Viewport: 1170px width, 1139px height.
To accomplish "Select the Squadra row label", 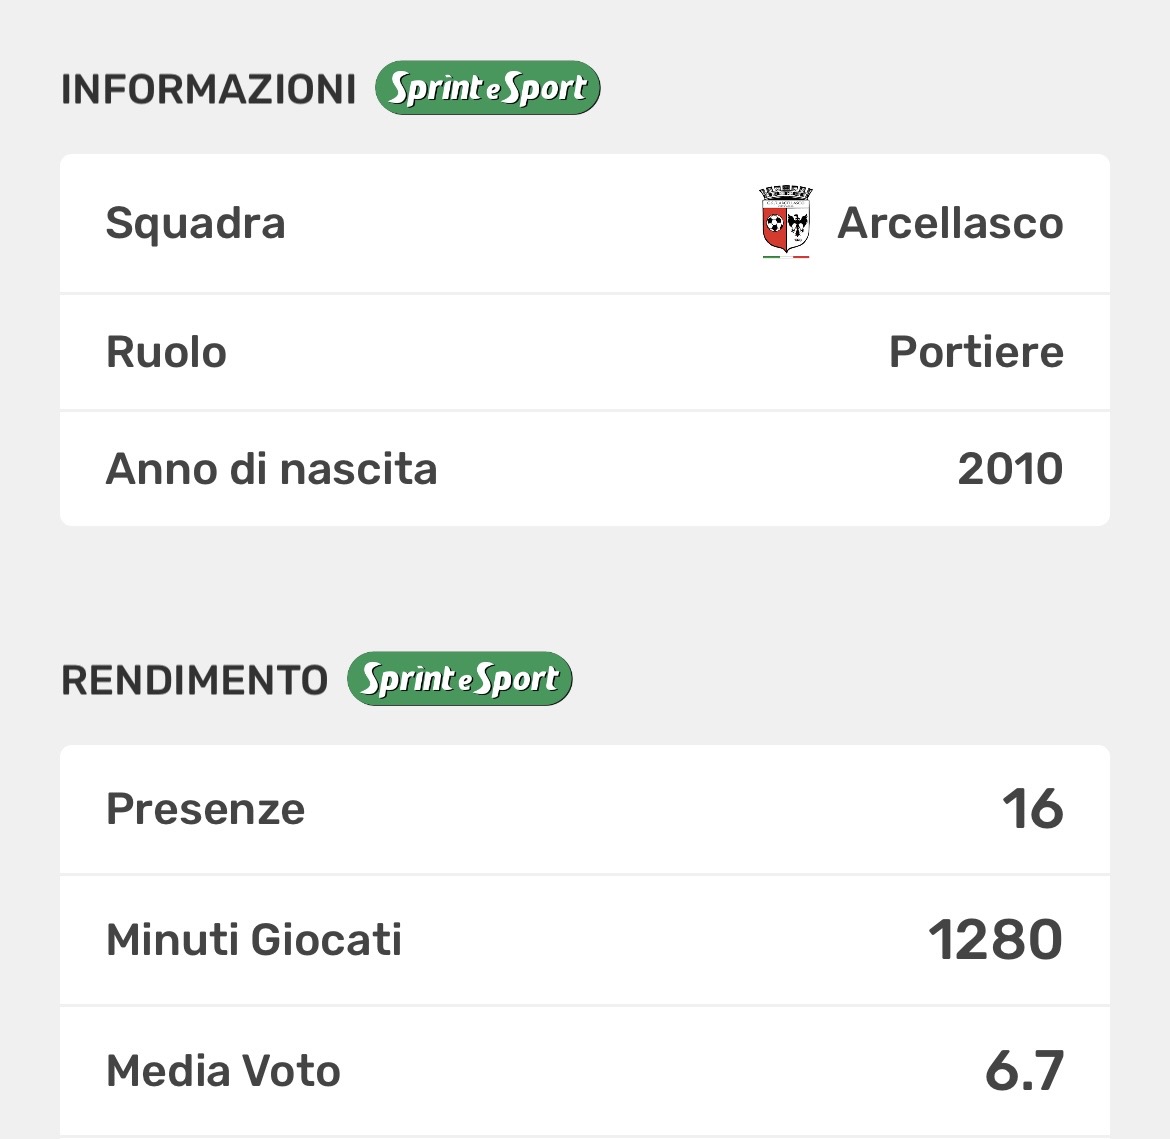I will click(196, 223).
